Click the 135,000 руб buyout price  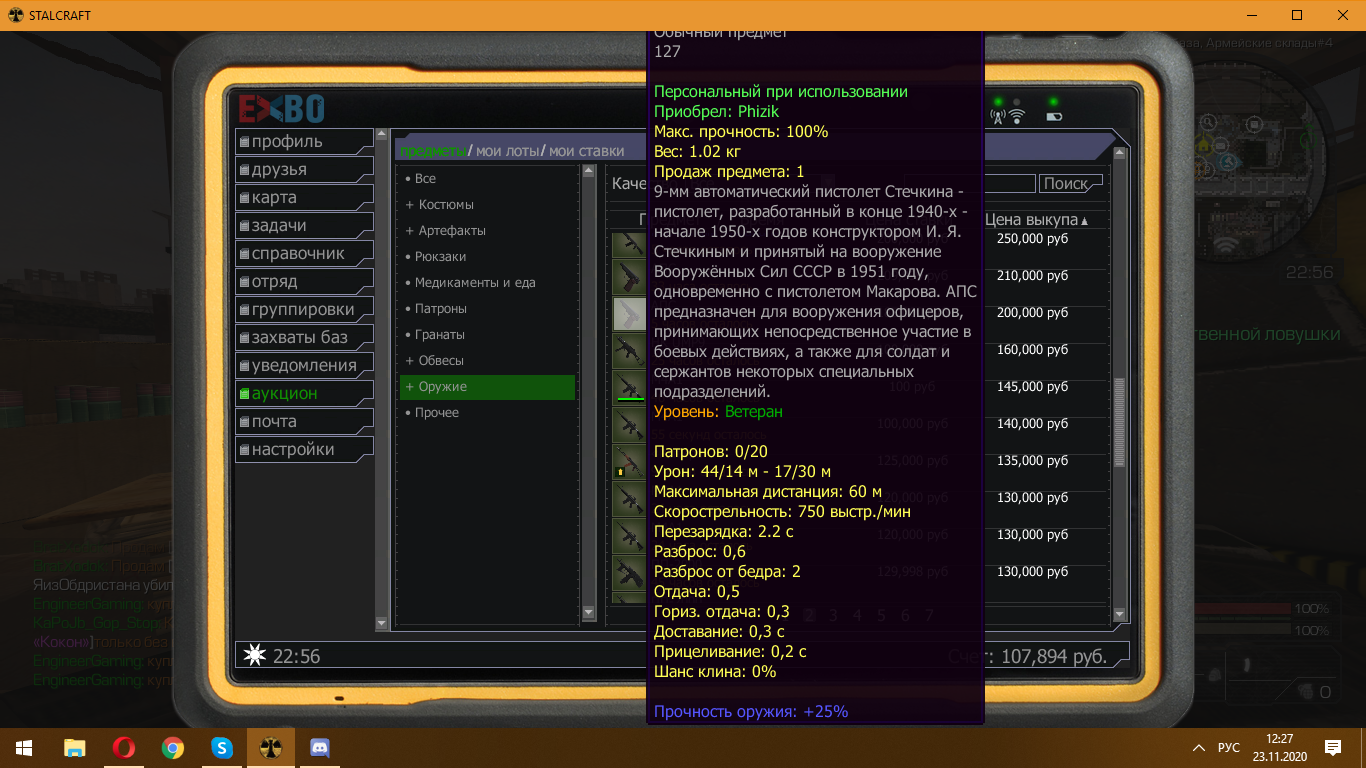pos(1033,461)
